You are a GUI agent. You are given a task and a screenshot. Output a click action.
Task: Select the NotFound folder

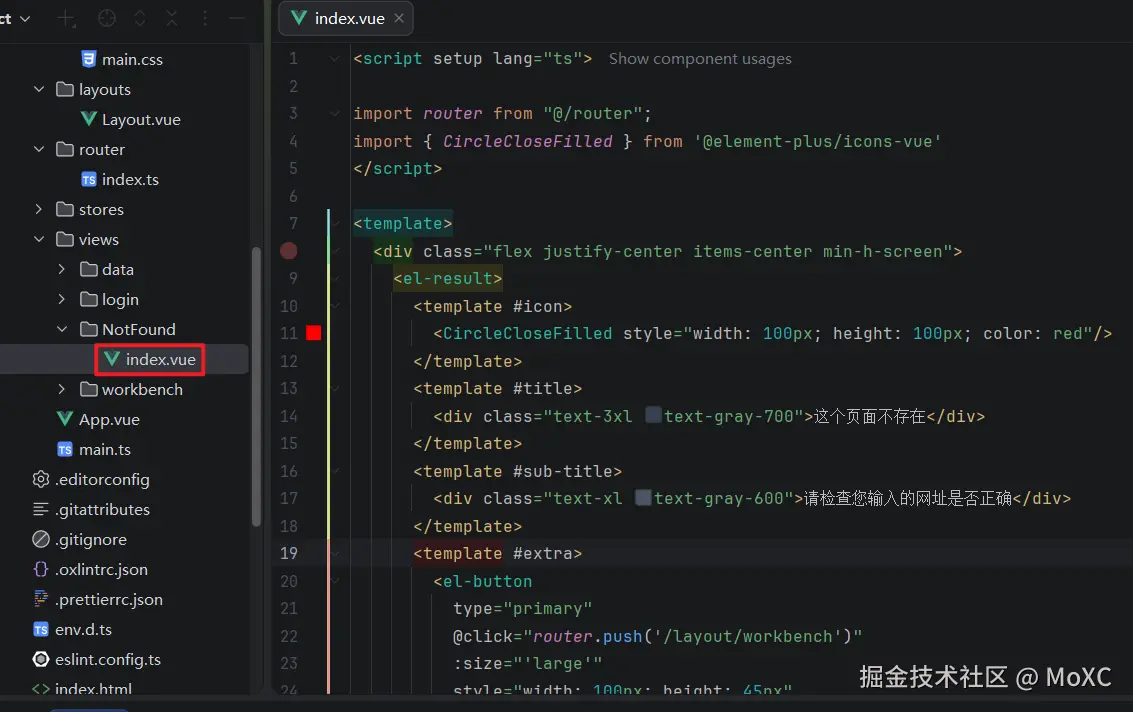click(x=139, y=330)
